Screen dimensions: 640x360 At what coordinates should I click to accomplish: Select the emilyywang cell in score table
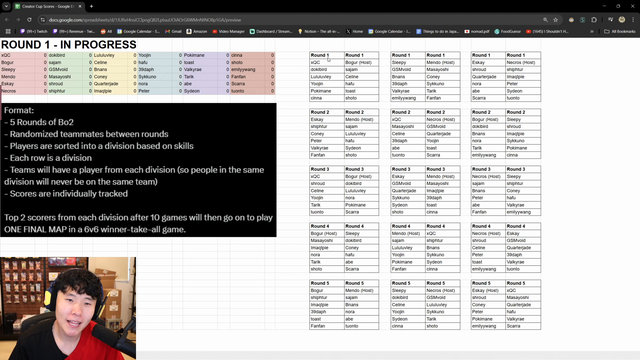(x=248, y=69)
